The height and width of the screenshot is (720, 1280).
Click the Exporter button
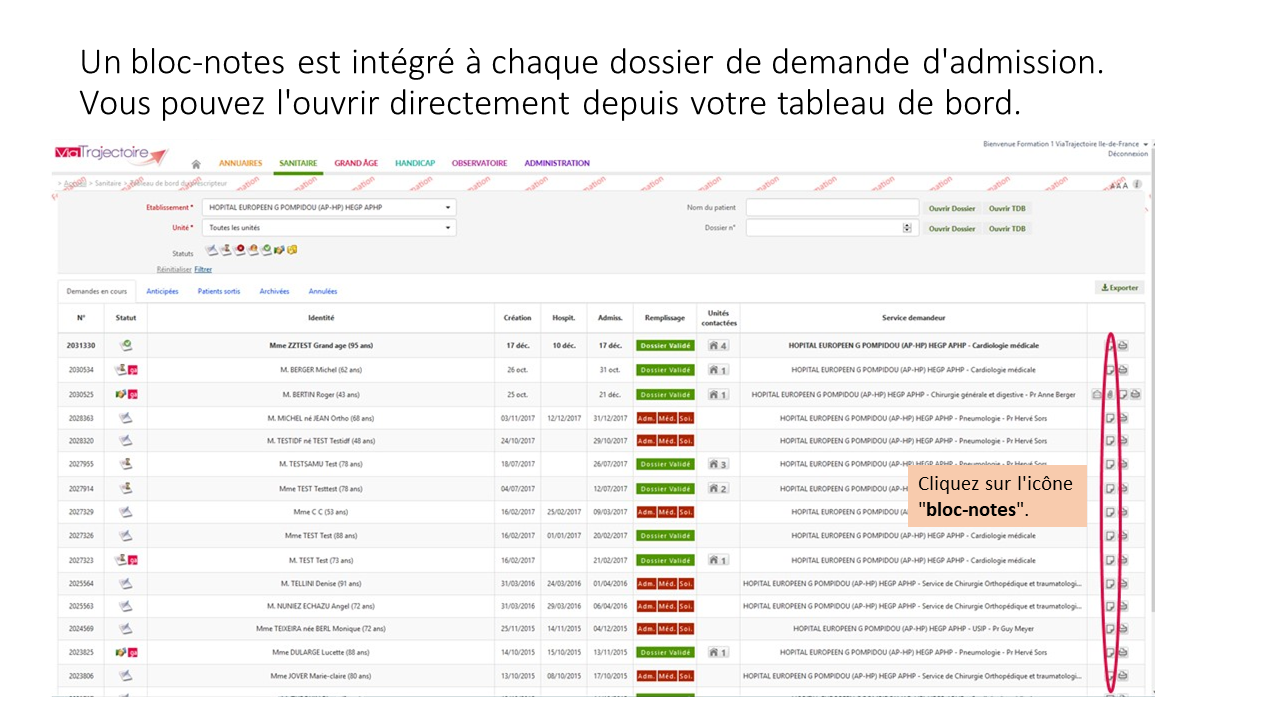(1119, 288)
